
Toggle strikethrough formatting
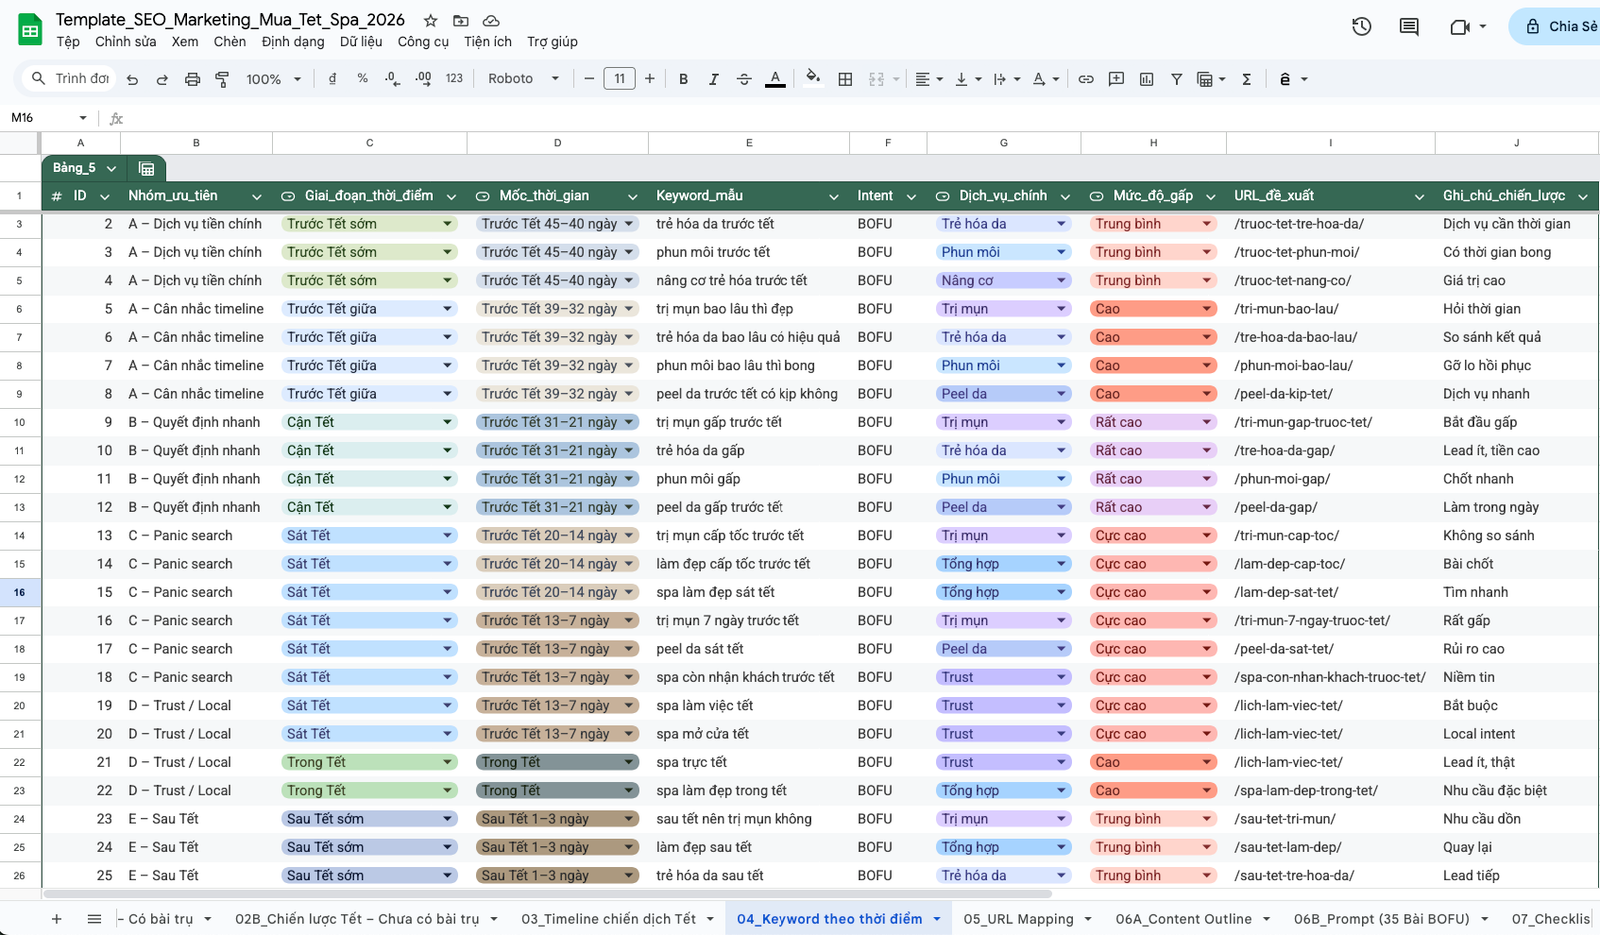click(744, 79)
